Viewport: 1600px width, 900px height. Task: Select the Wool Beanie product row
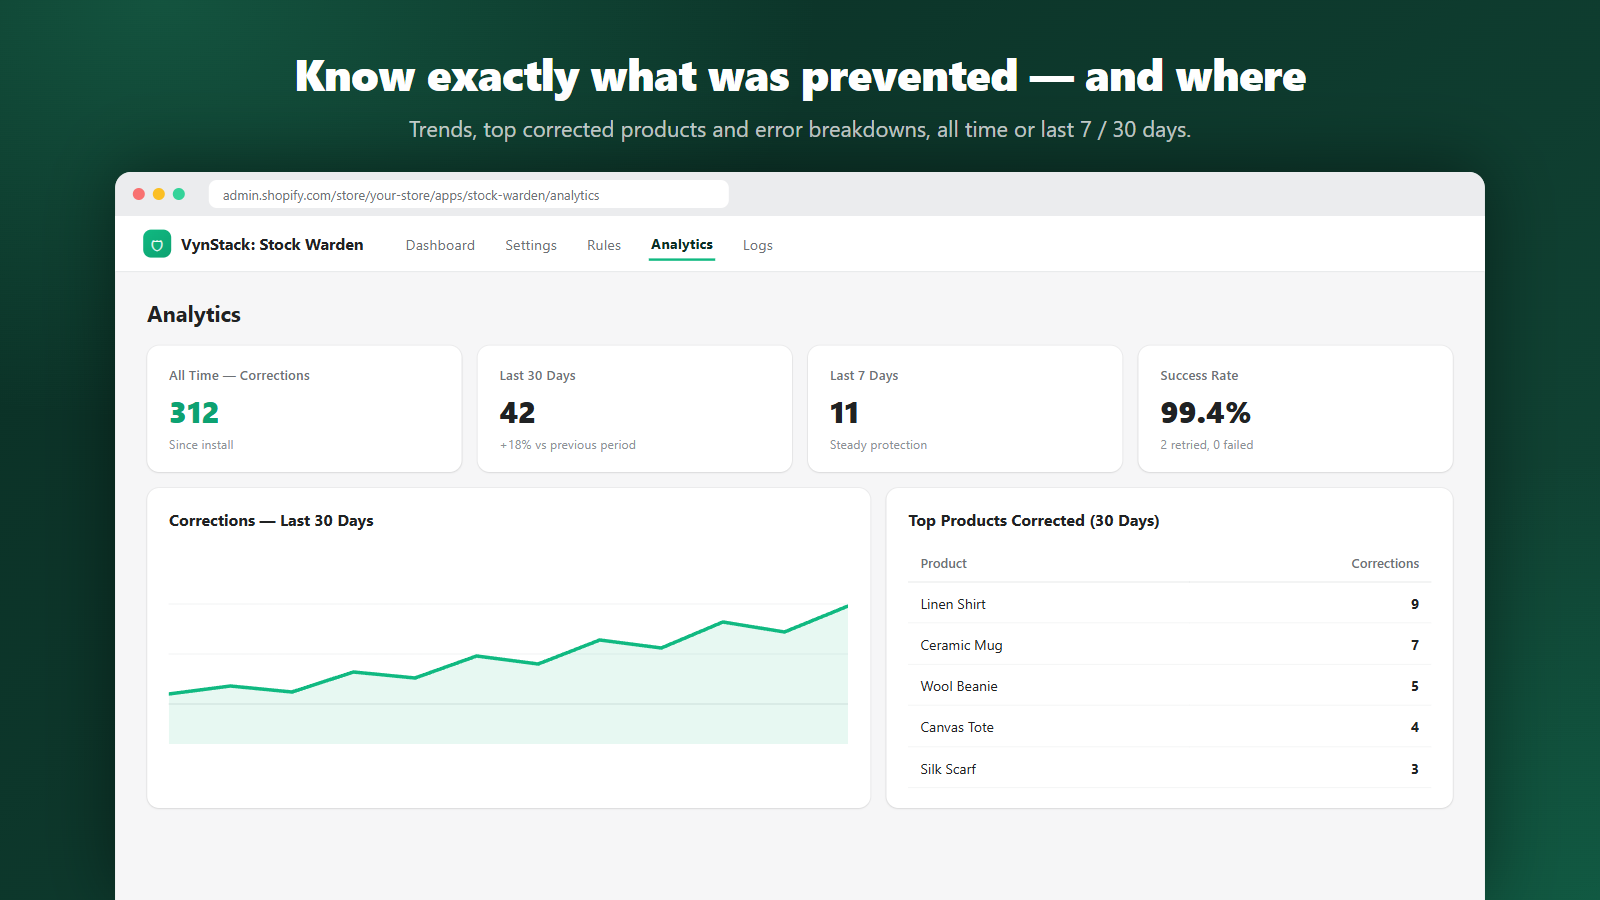point(1169,686)
